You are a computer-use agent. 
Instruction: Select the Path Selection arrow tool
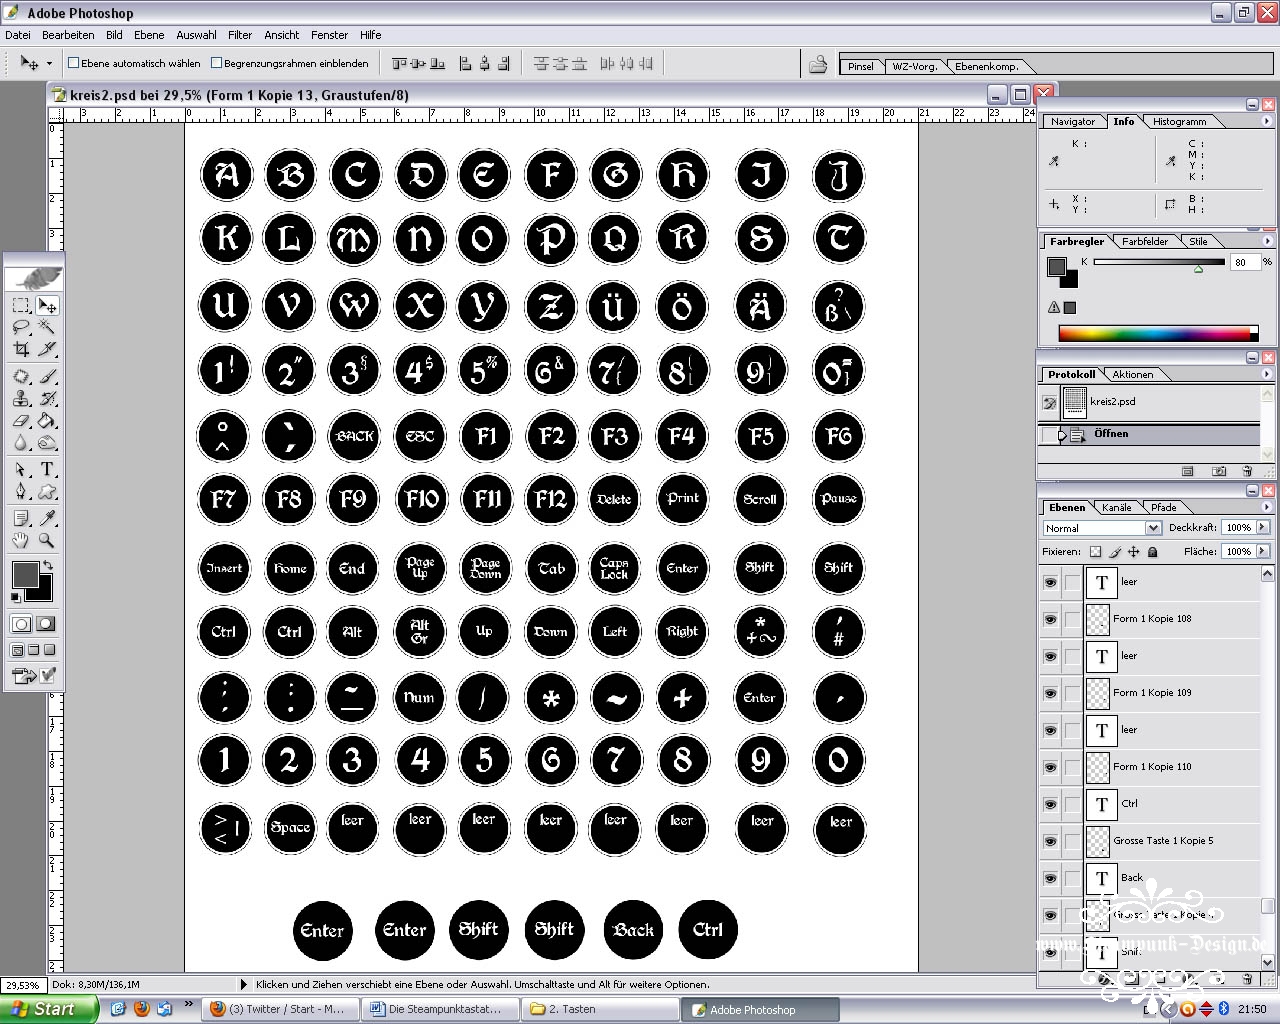coord(21,469)
